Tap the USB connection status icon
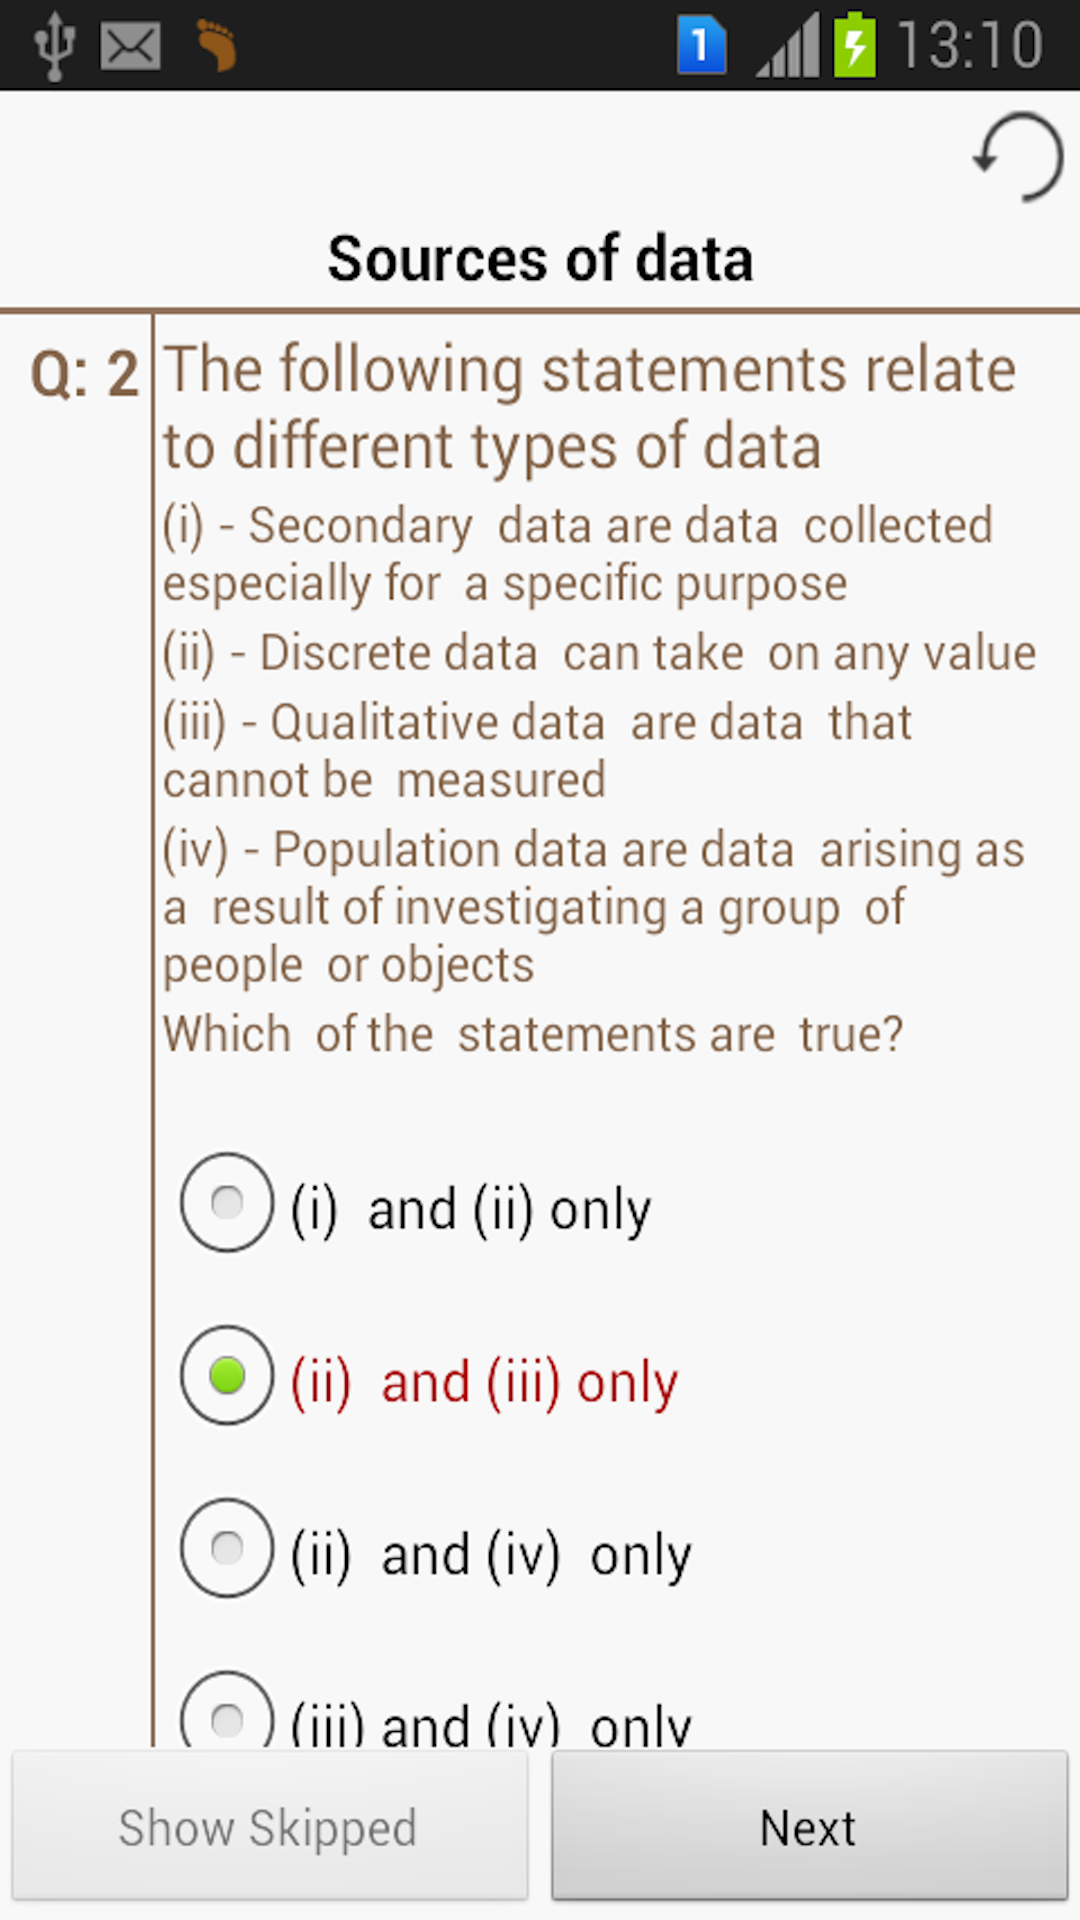Screen dimensions: 1080x1920 click(x=54, y=46)
